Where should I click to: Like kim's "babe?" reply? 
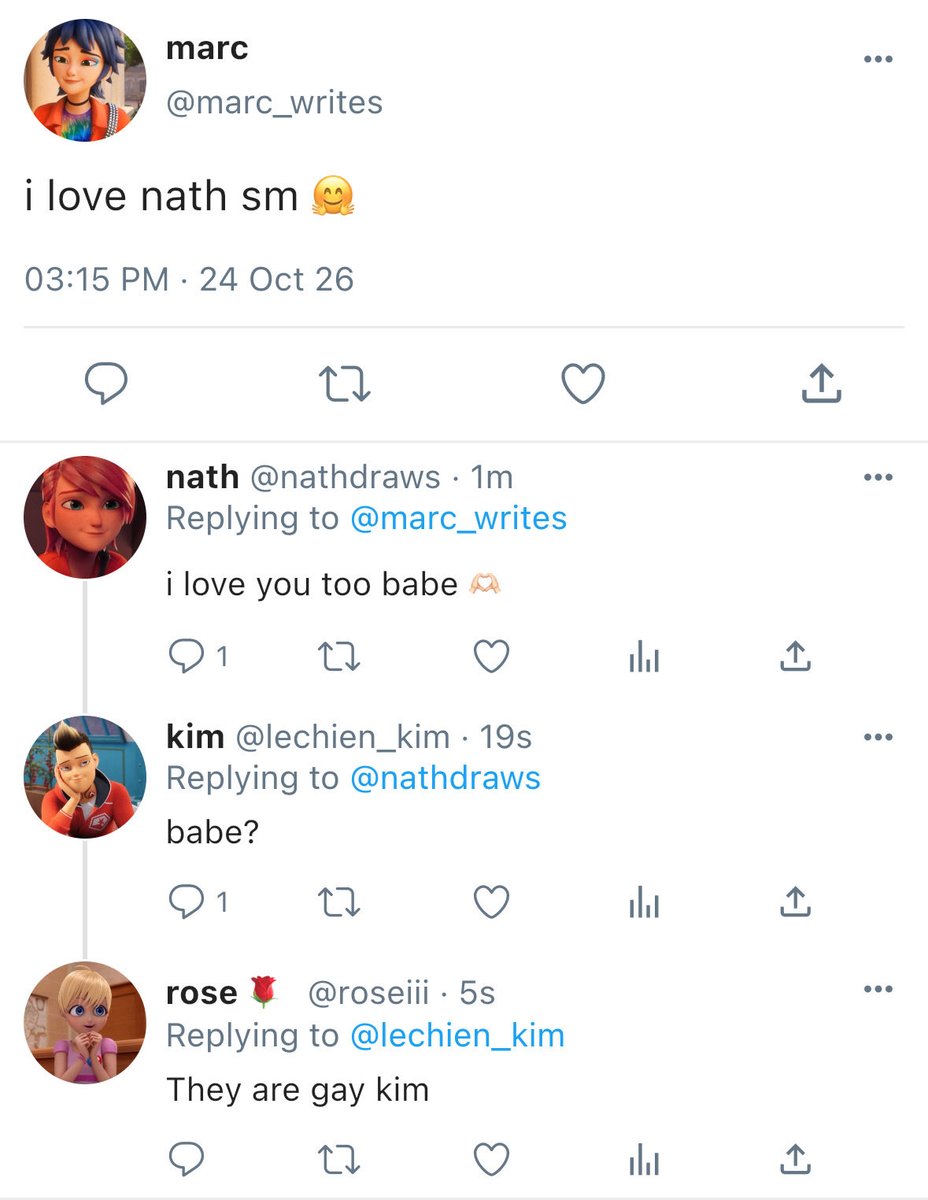point(491,903)
